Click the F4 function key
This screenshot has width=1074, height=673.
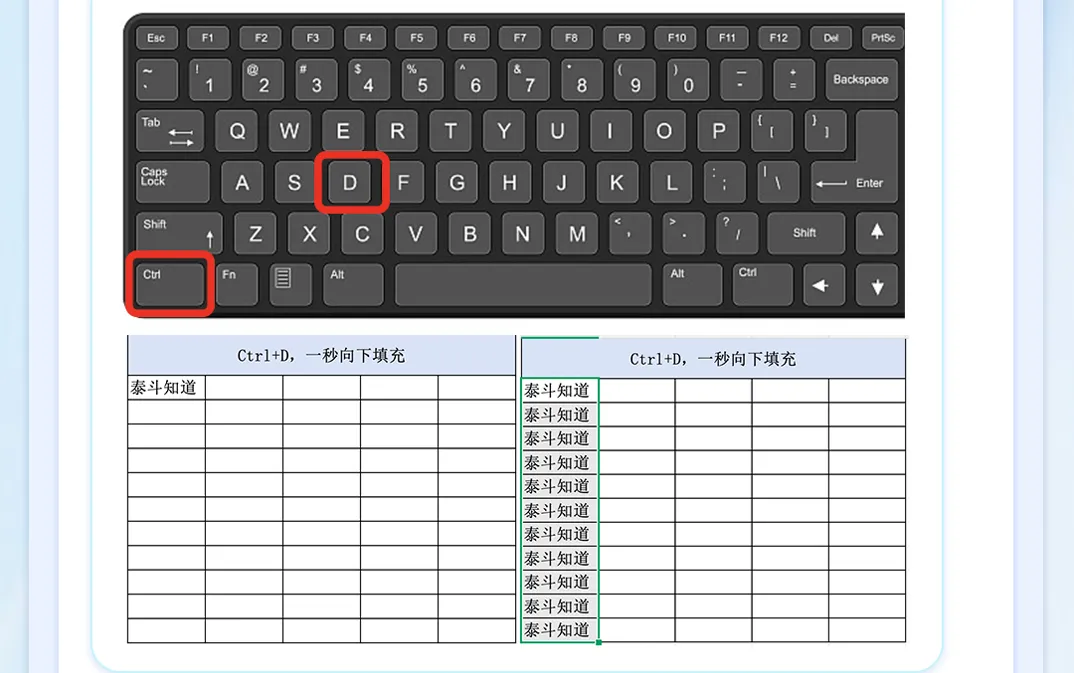click(365, 38)
